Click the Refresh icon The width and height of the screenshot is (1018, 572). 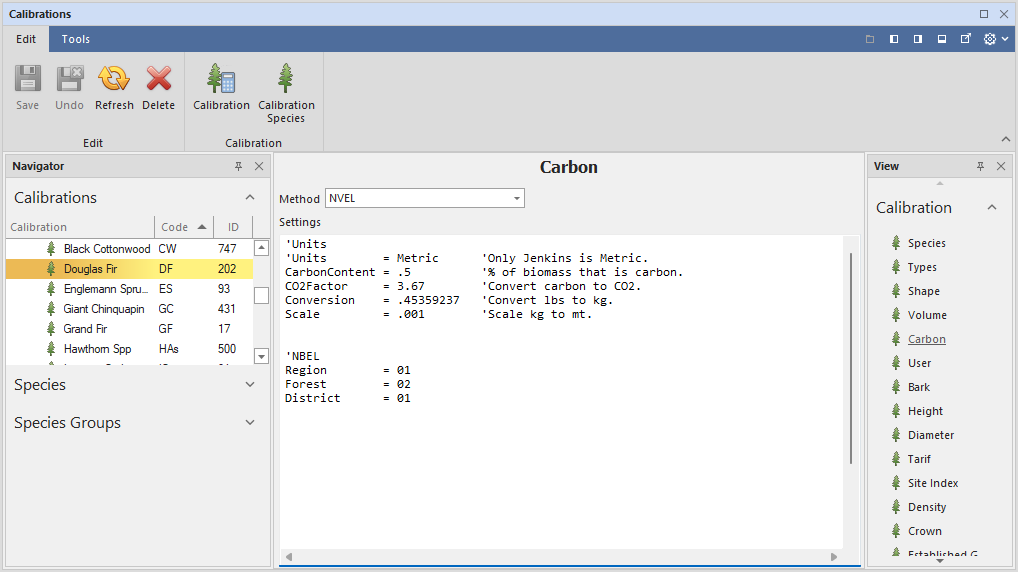[114, 79]
